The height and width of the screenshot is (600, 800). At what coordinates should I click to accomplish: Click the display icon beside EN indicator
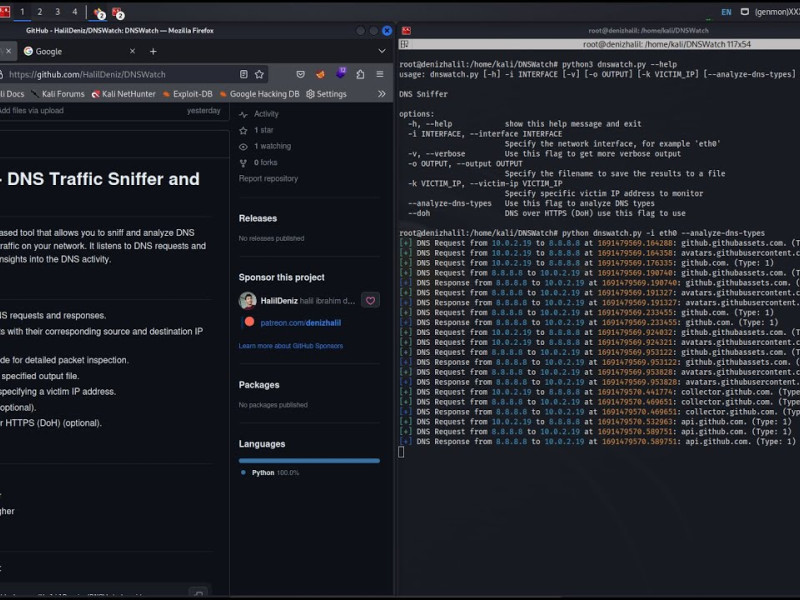745,12
